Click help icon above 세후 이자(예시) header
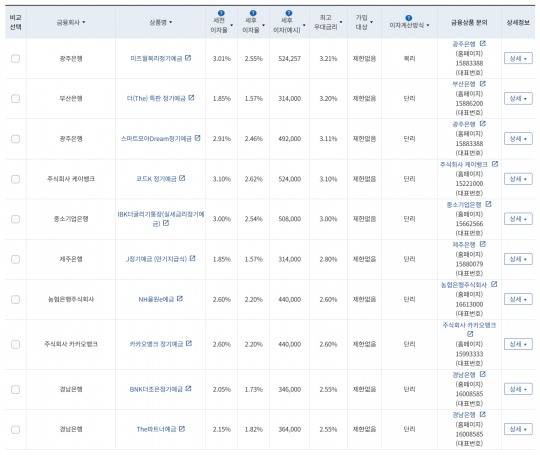This screenshot has width=540, height=455. coord(289,13)
